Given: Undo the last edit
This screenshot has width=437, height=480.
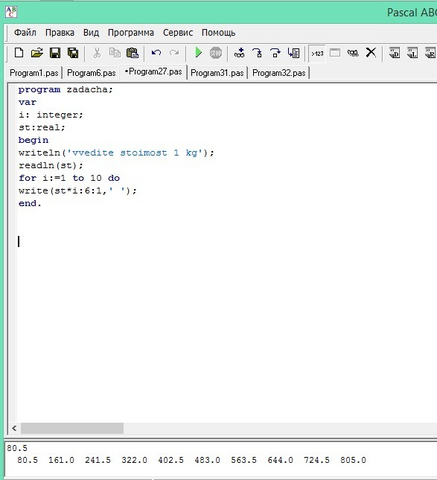Looking at the screenshot, I should (156, 53).
